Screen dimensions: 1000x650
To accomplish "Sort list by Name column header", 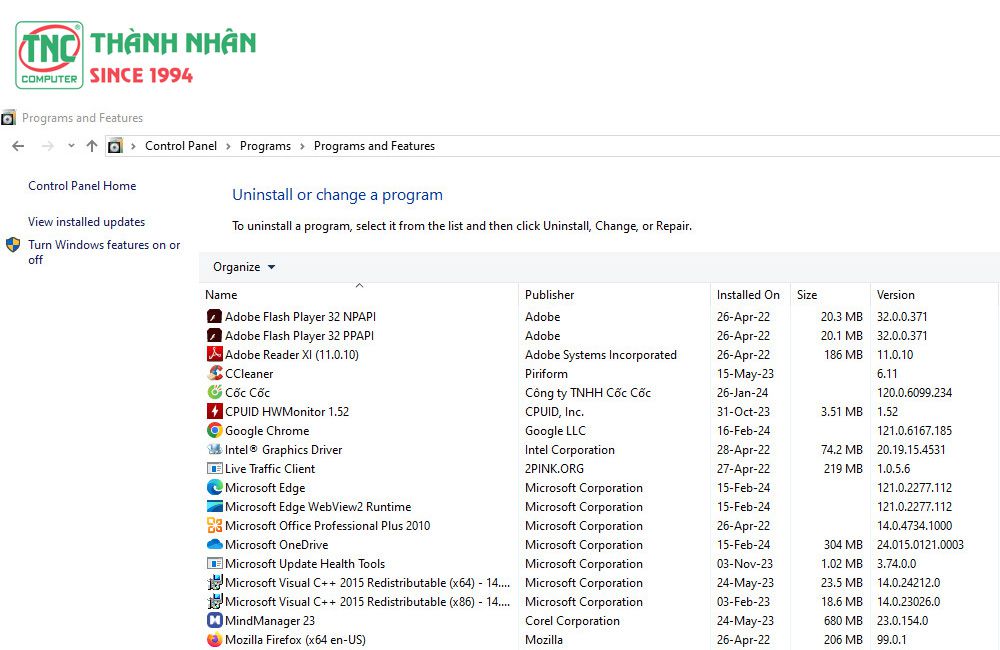I will [221, 295].
